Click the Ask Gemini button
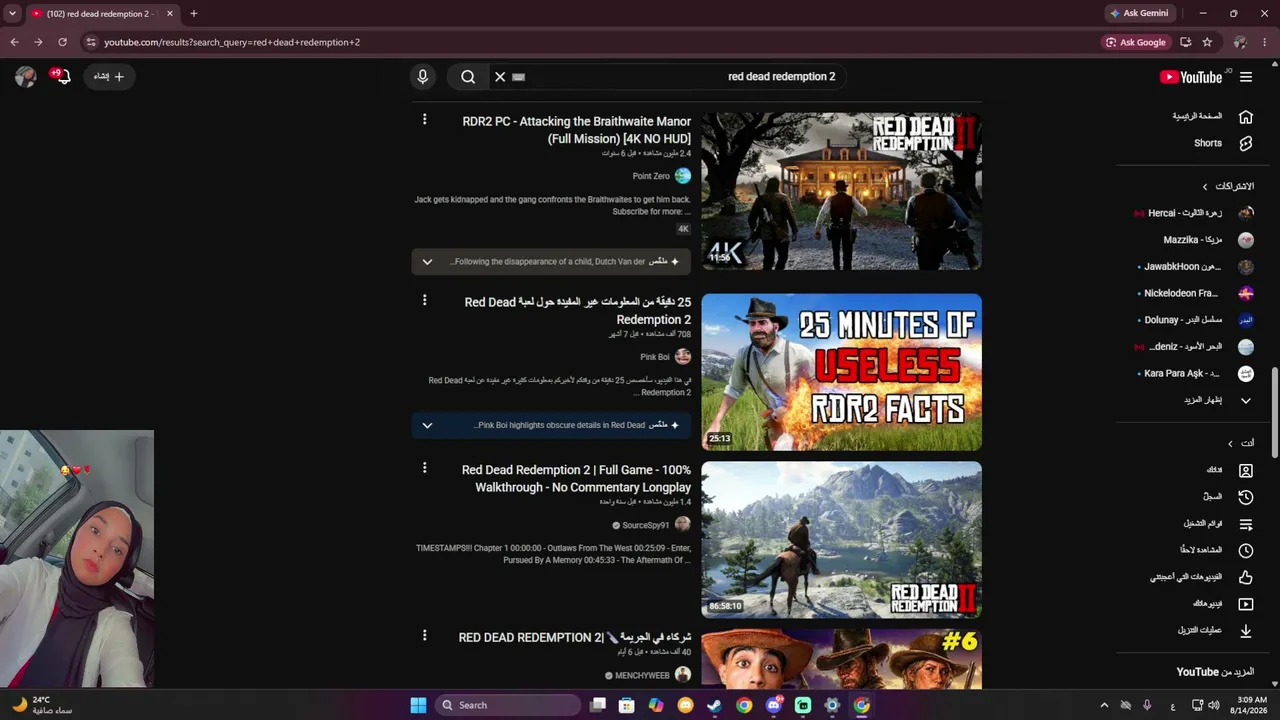Screen dimensions: 1280x720 (x=1139, y=14)
